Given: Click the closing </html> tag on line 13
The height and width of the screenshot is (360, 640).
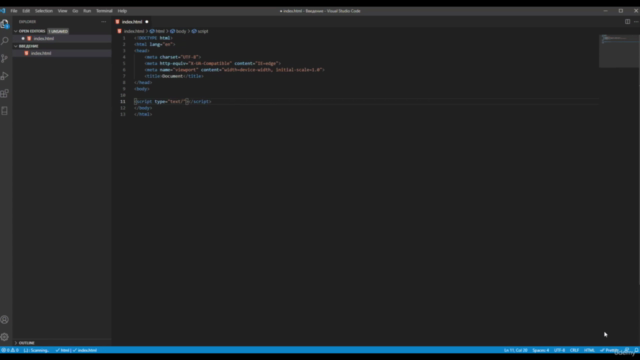Looking at the screenshot, I should [143, 114].
